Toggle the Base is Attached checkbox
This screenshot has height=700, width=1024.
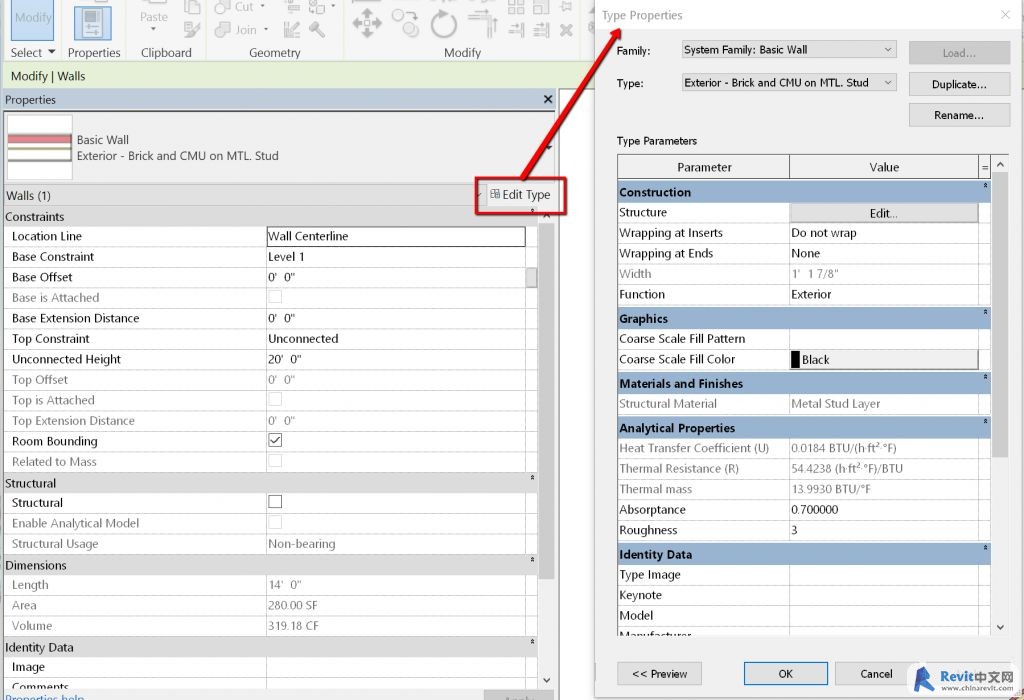coord(275,297)
